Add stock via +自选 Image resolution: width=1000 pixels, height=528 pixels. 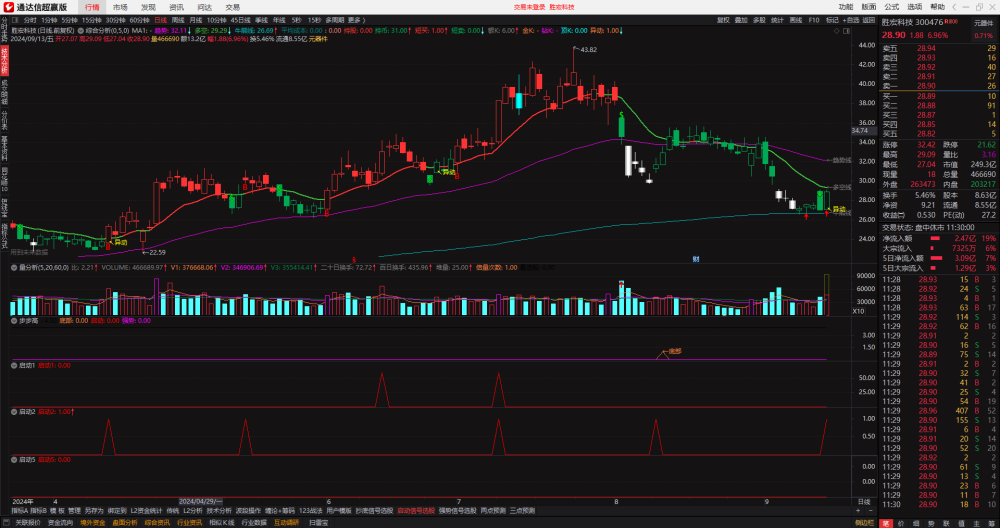click(x=851, y=20)
